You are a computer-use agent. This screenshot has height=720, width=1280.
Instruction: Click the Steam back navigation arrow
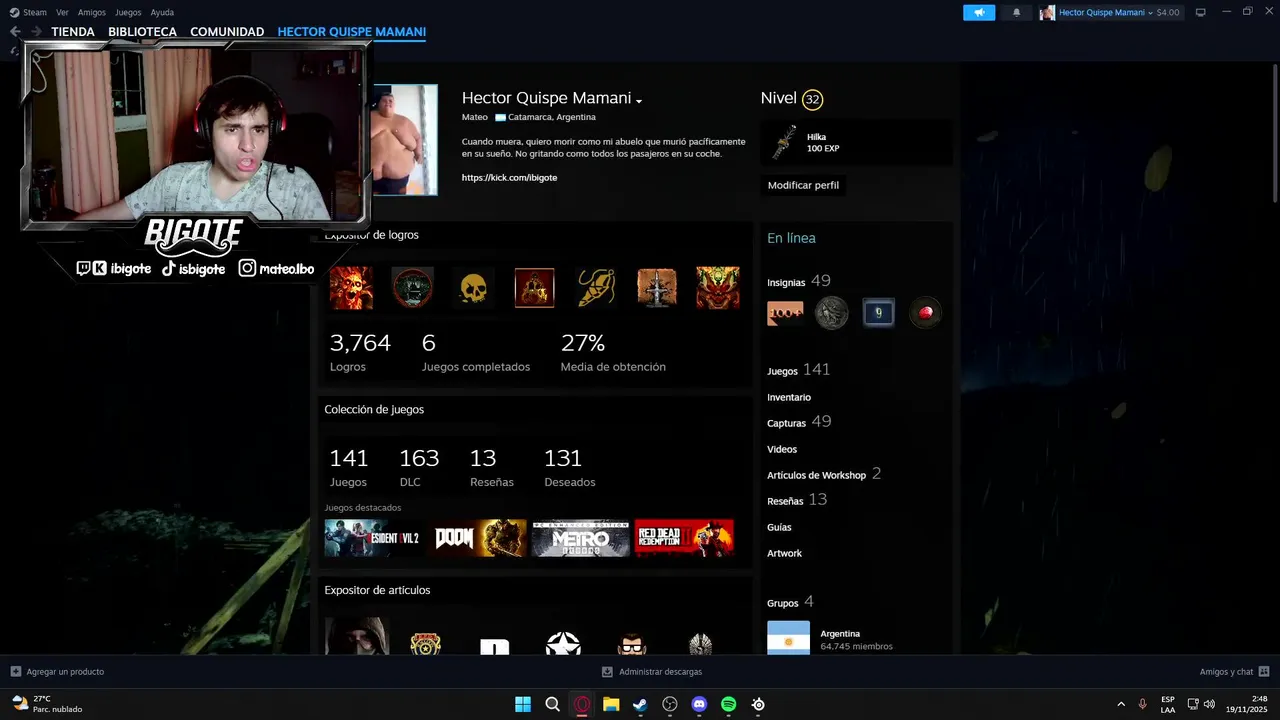click(15, 32)
